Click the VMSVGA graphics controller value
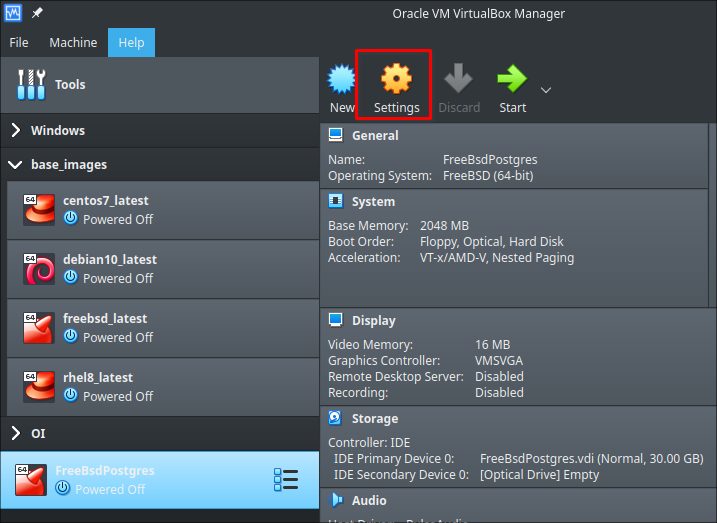This screenshot has height=523, width=717. point(499,360)
